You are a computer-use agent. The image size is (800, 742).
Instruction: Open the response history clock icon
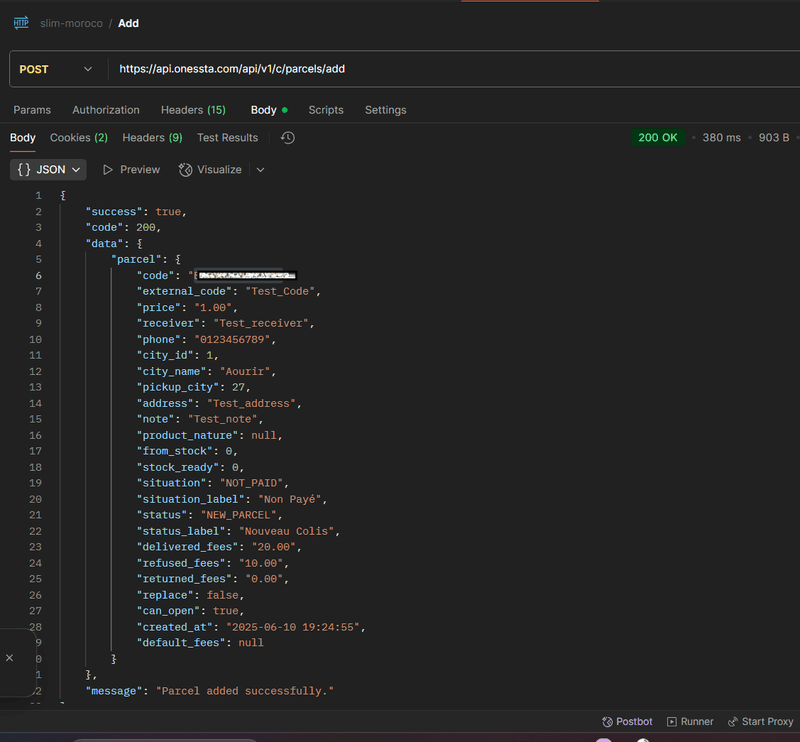coord(288,138)
